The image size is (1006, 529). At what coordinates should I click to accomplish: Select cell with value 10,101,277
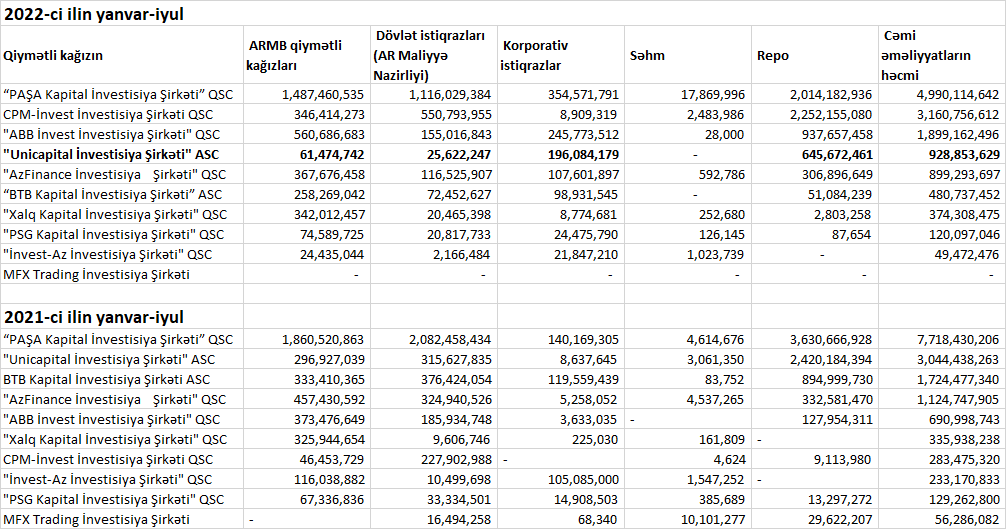coord(688,519)
